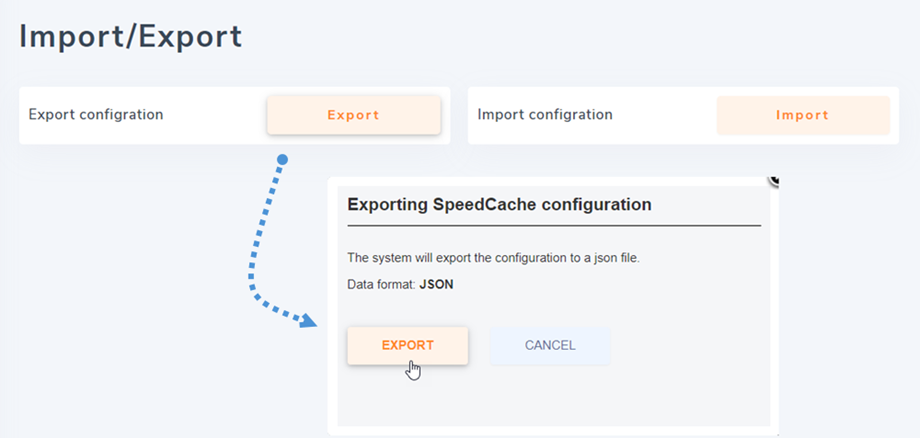Click the "Exporting SpeedCache configuration" dialog title
Viewport: 920px width, 438px height.
pos(499,205)
